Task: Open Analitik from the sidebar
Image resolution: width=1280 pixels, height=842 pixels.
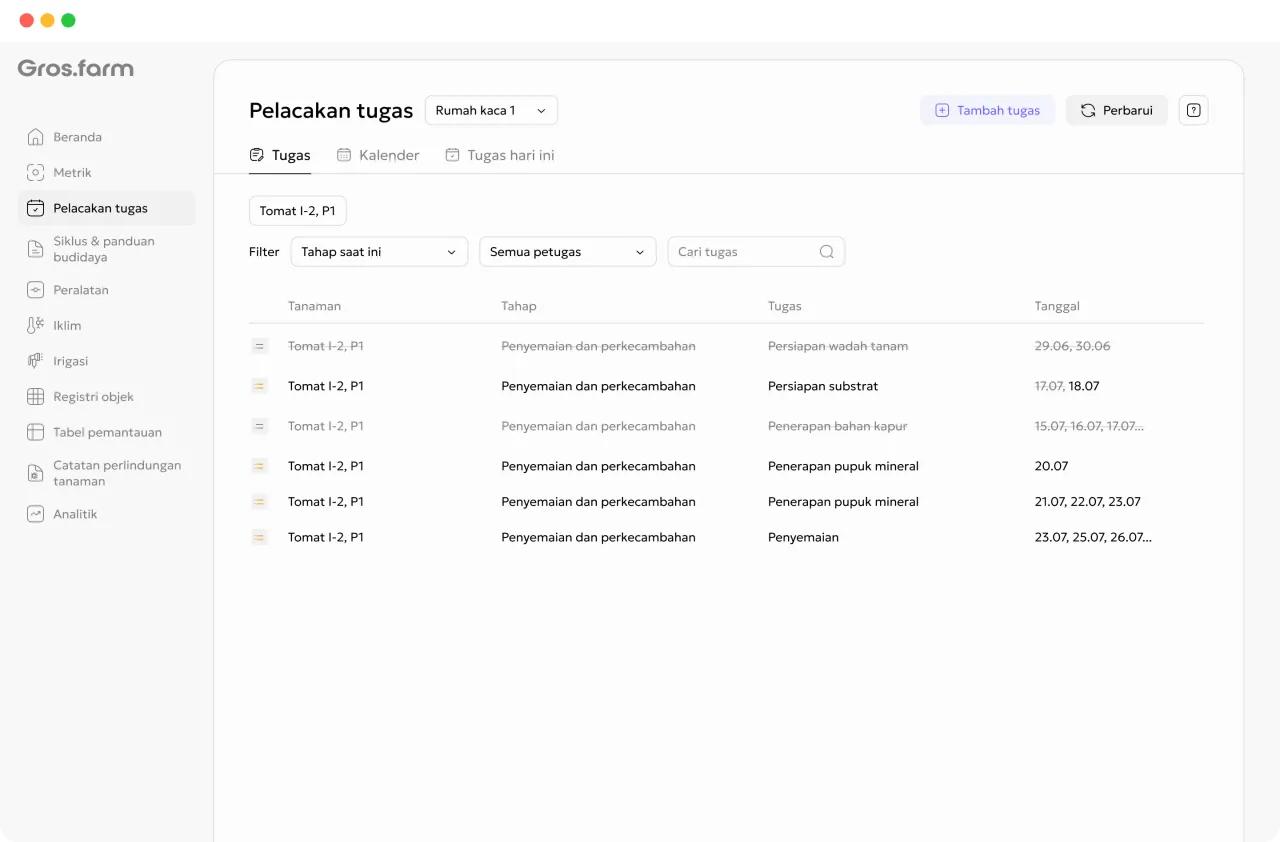Action: 107,514
